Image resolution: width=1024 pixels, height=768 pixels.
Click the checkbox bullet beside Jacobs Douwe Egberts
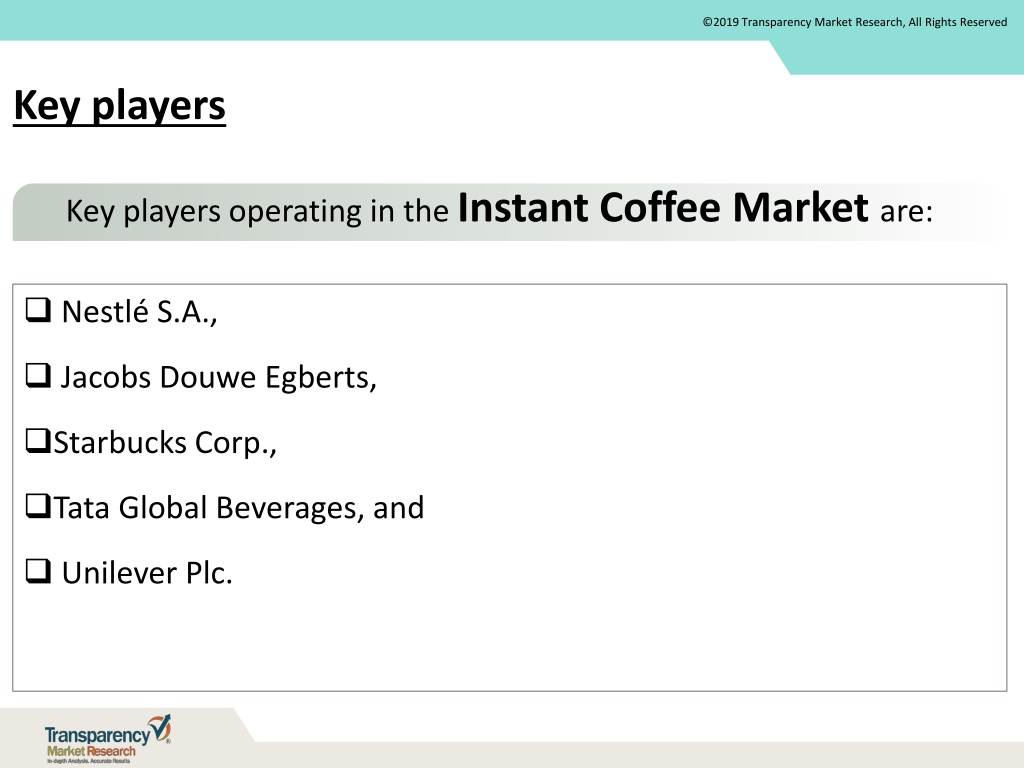point(39,376)
